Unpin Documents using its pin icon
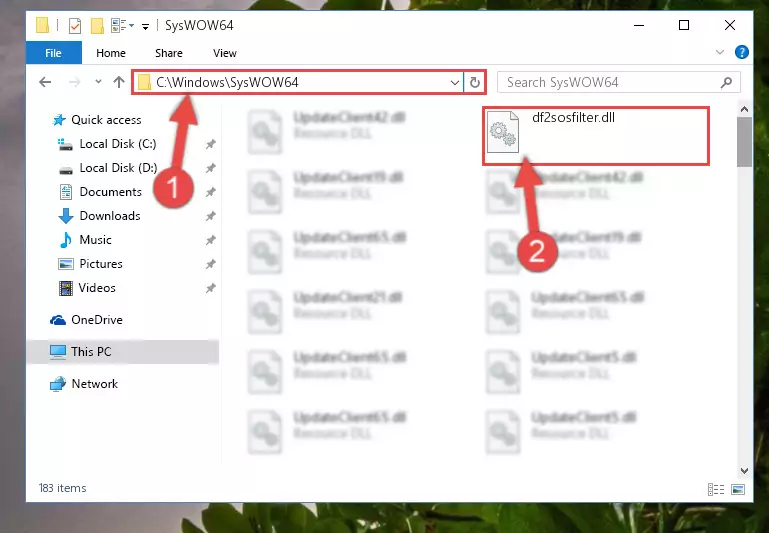 pyautogui.click(x=210, y=192)
